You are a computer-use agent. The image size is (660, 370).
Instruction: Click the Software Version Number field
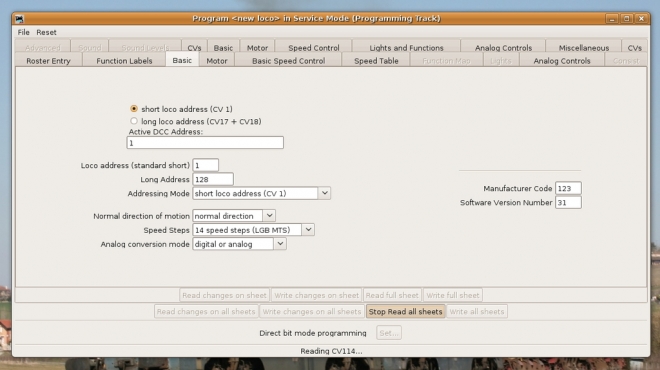click(x=568, y=202)
